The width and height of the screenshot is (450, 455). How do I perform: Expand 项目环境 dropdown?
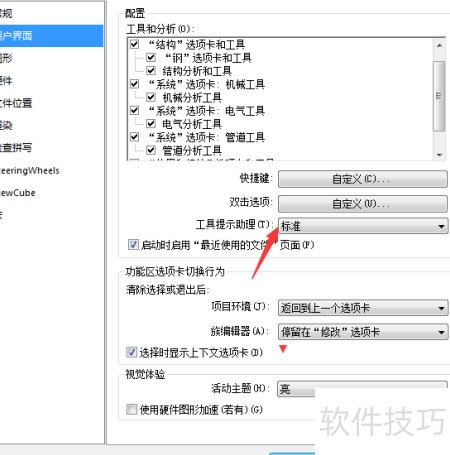363,308
